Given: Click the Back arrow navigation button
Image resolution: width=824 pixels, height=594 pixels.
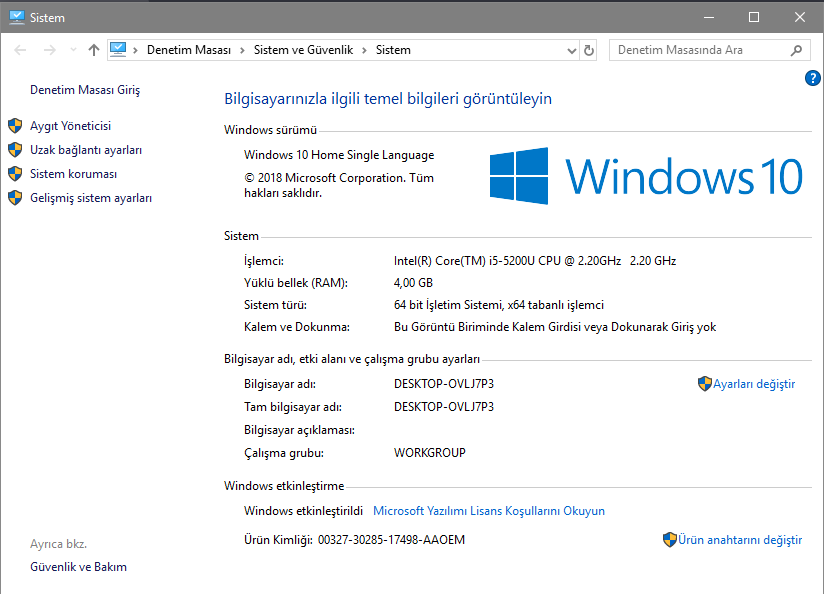Looking at the screenshot, I should [21, 50].
